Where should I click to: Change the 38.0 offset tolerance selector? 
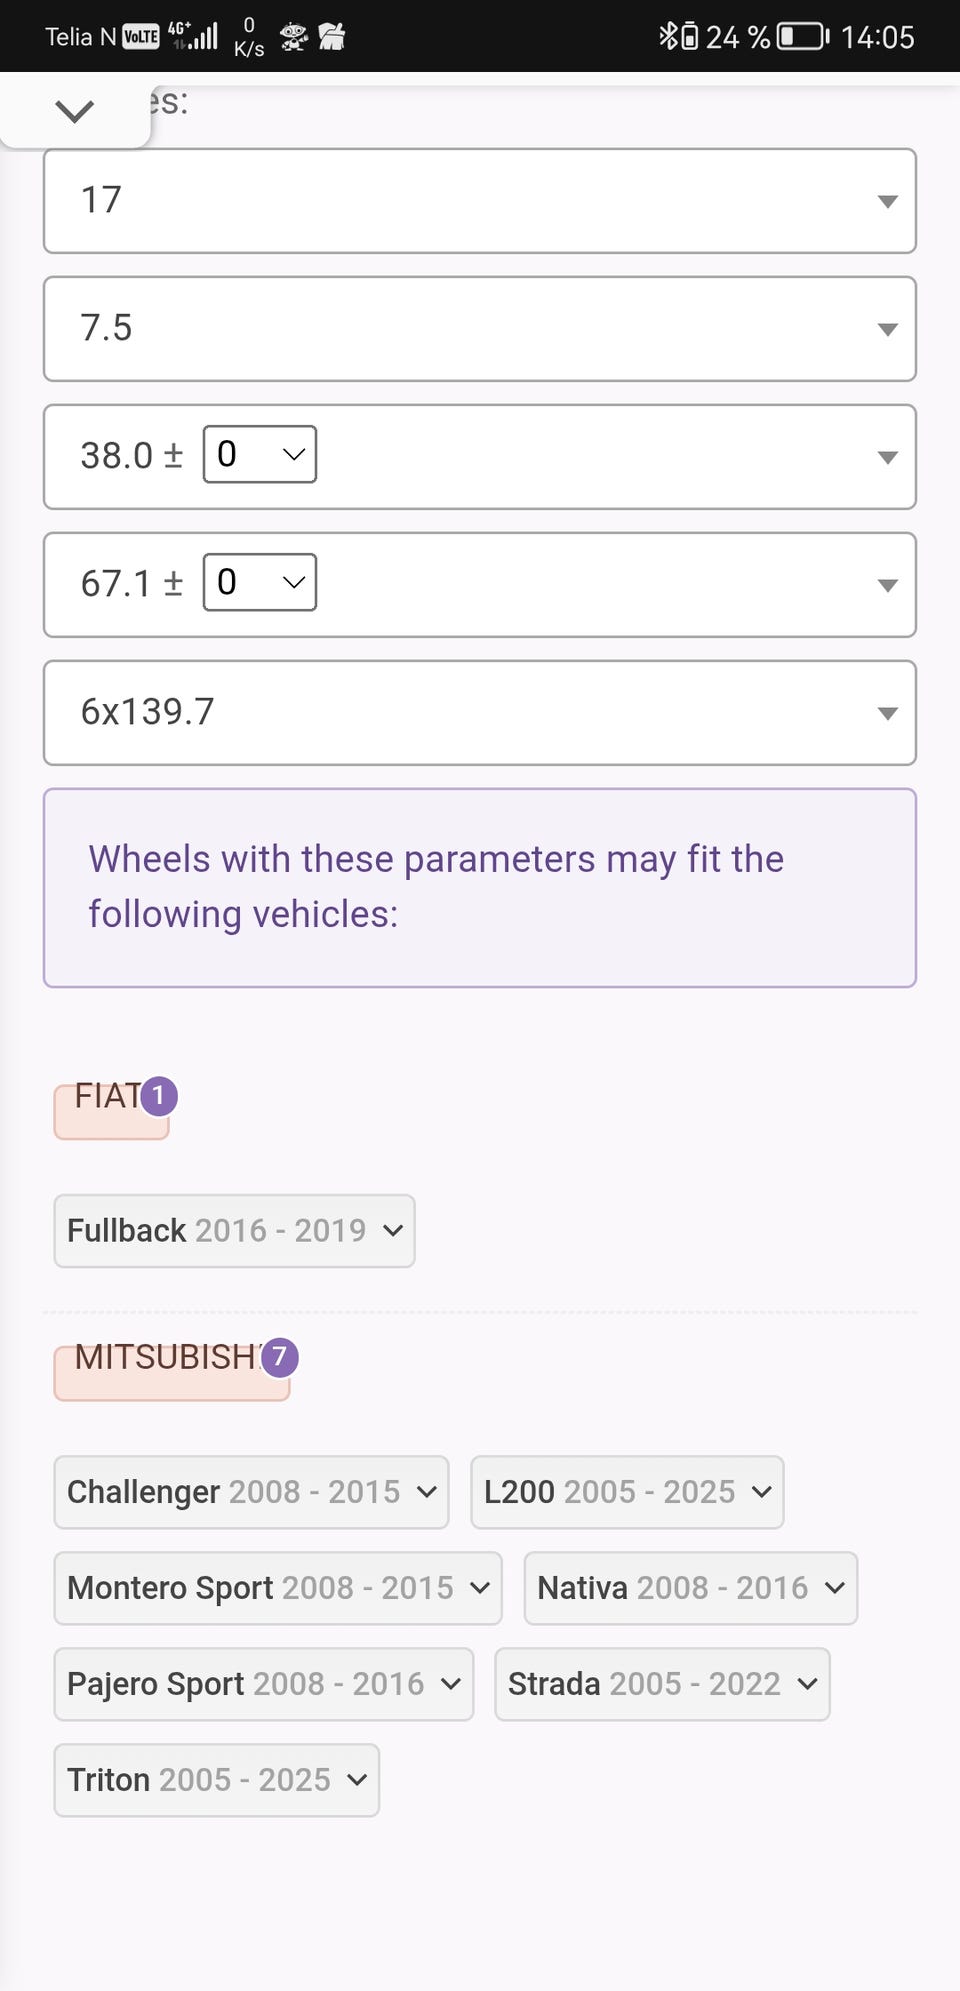click(x=260, y=455)
